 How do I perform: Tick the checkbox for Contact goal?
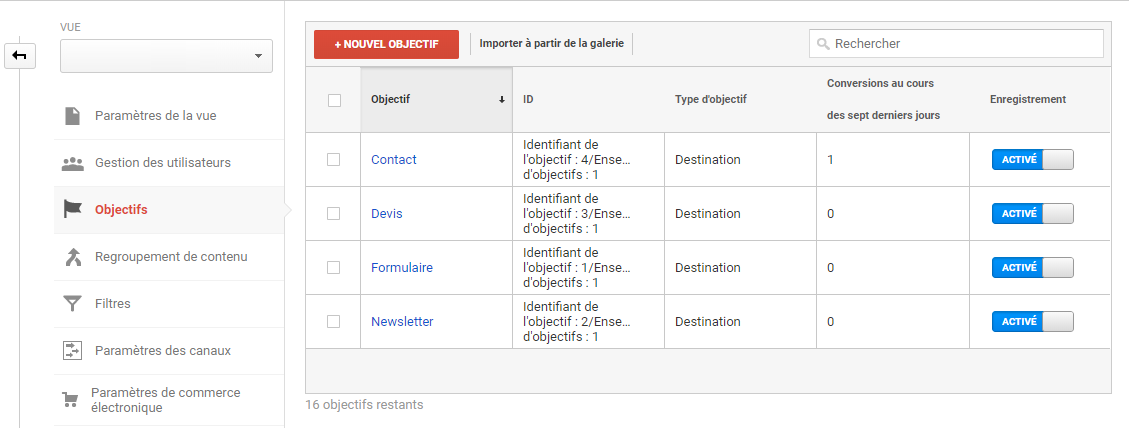click(x=334, y=159)
